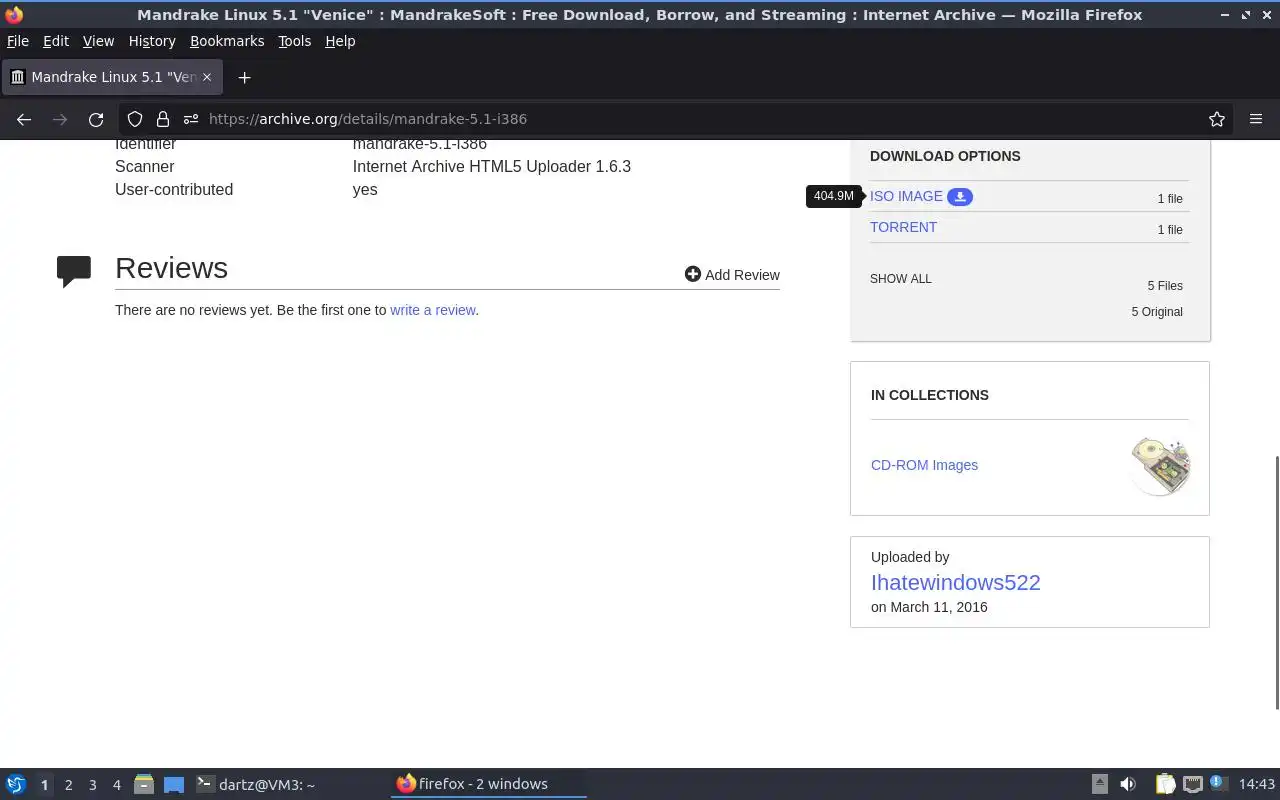Switch to virtual desktop 3
1280x800 pixels.
92,785
